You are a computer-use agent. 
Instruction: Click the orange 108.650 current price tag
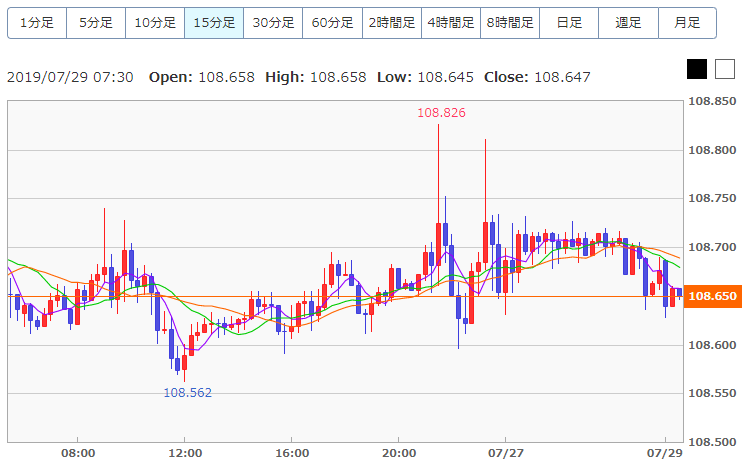tap(713, 296)
